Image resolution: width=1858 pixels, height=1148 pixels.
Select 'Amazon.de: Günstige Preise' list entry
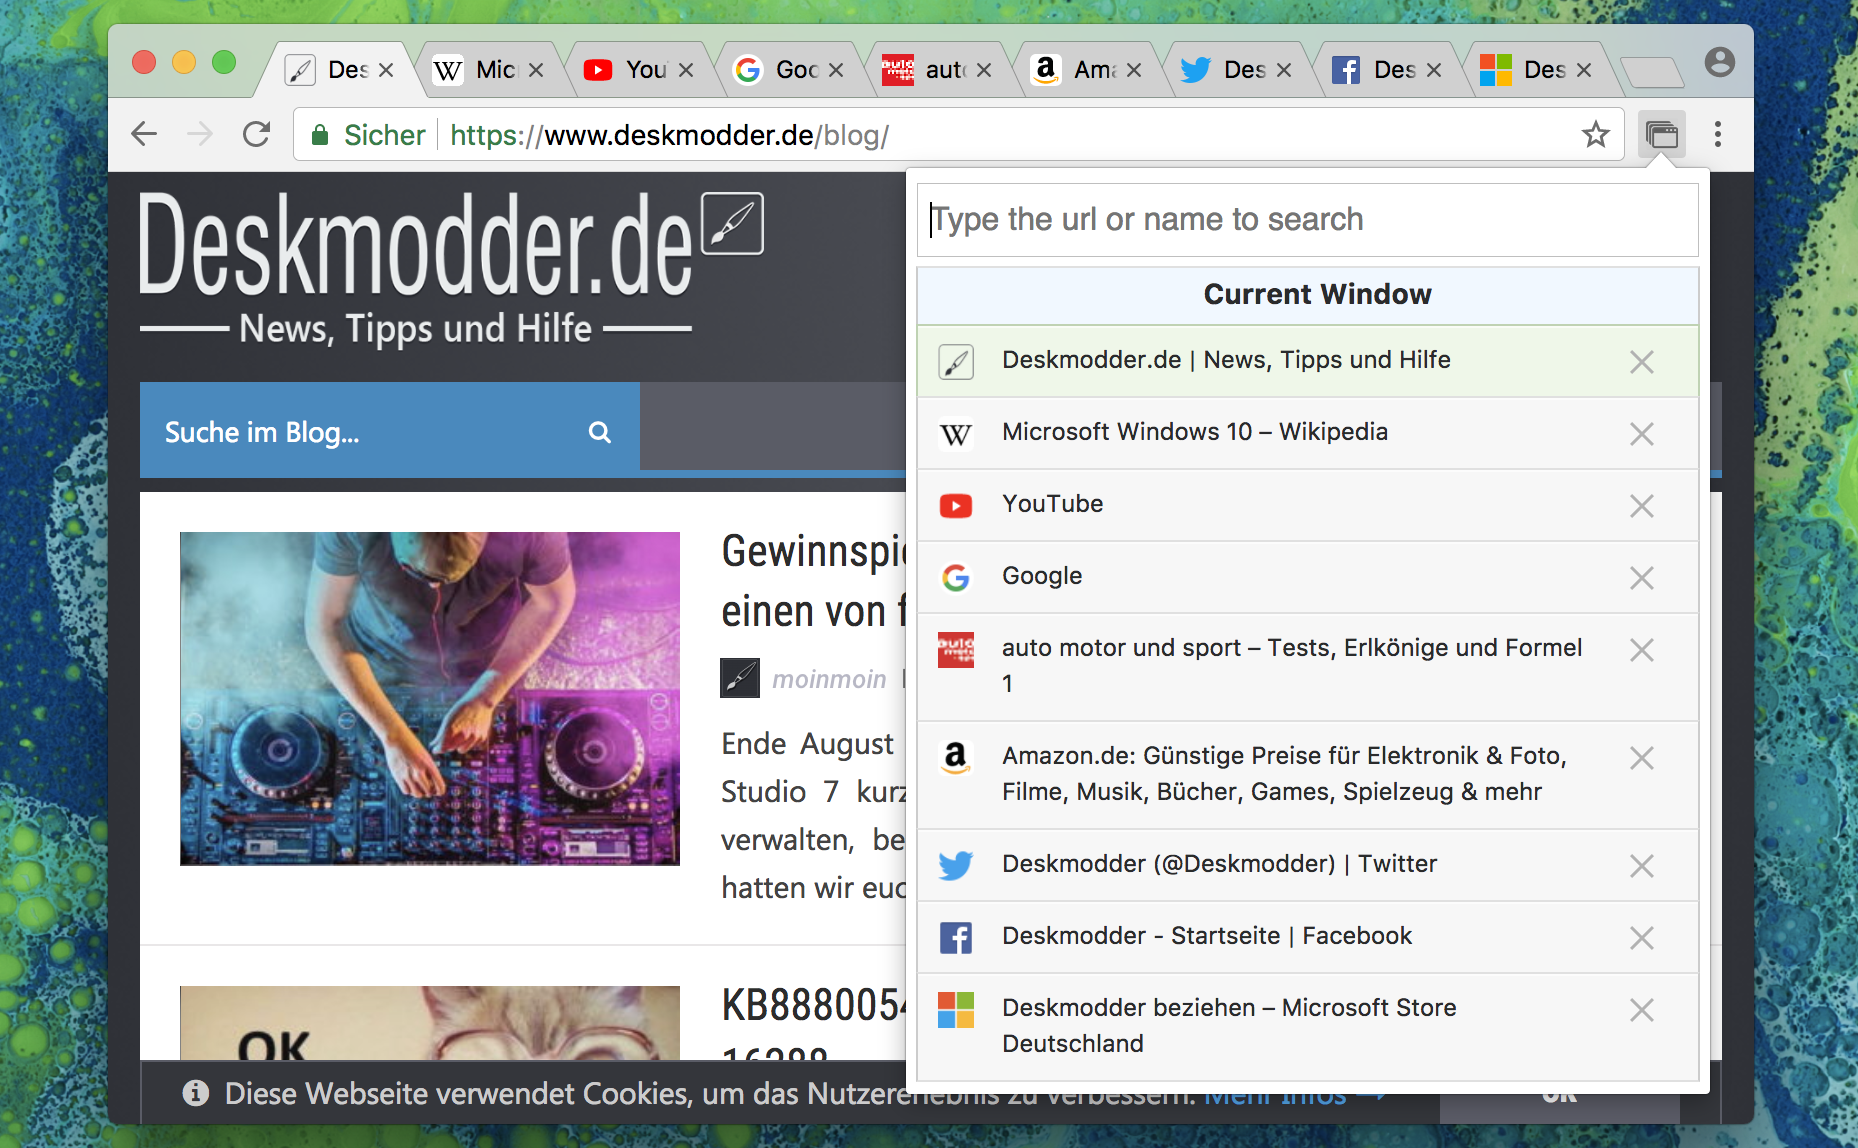(x=1308, y=775)
